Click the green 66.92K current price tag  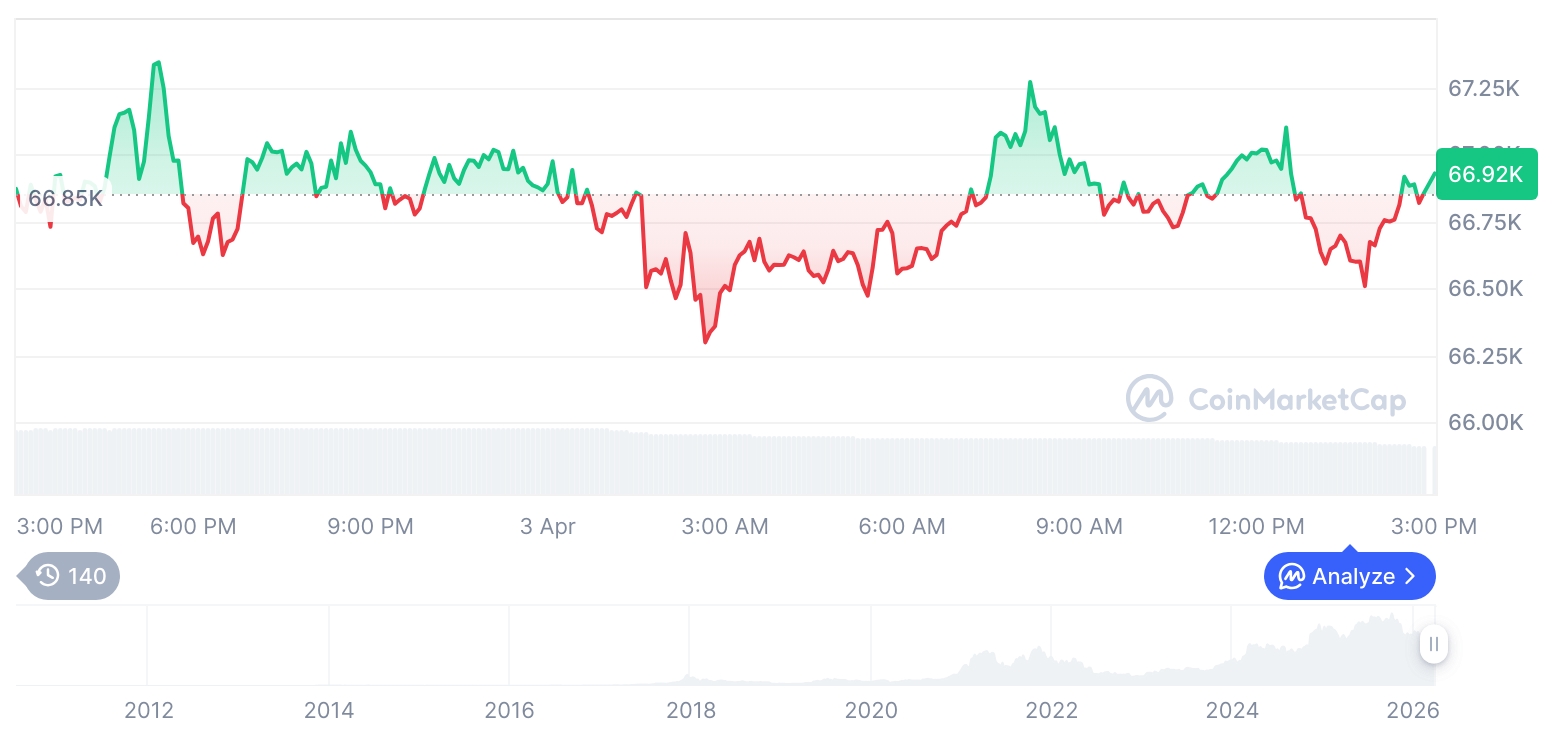[x=1486, y=174]
